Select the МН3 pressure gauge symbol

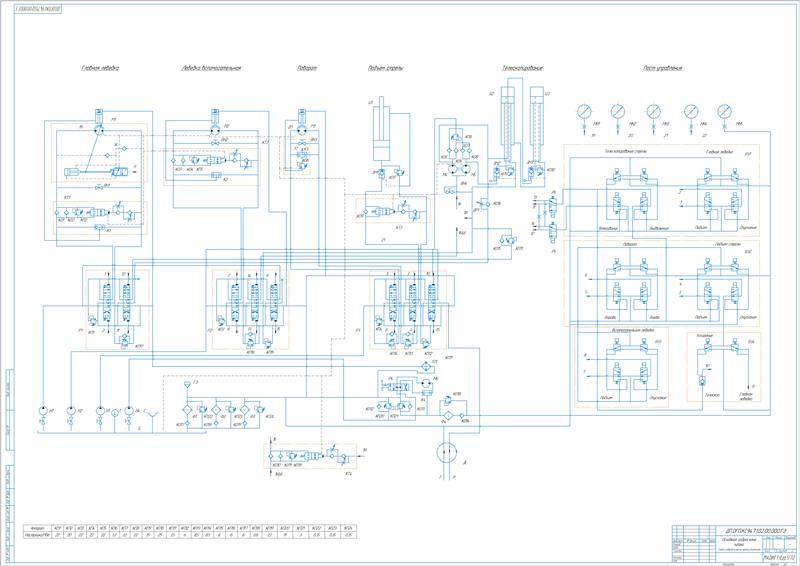click(x=654, y=111)
